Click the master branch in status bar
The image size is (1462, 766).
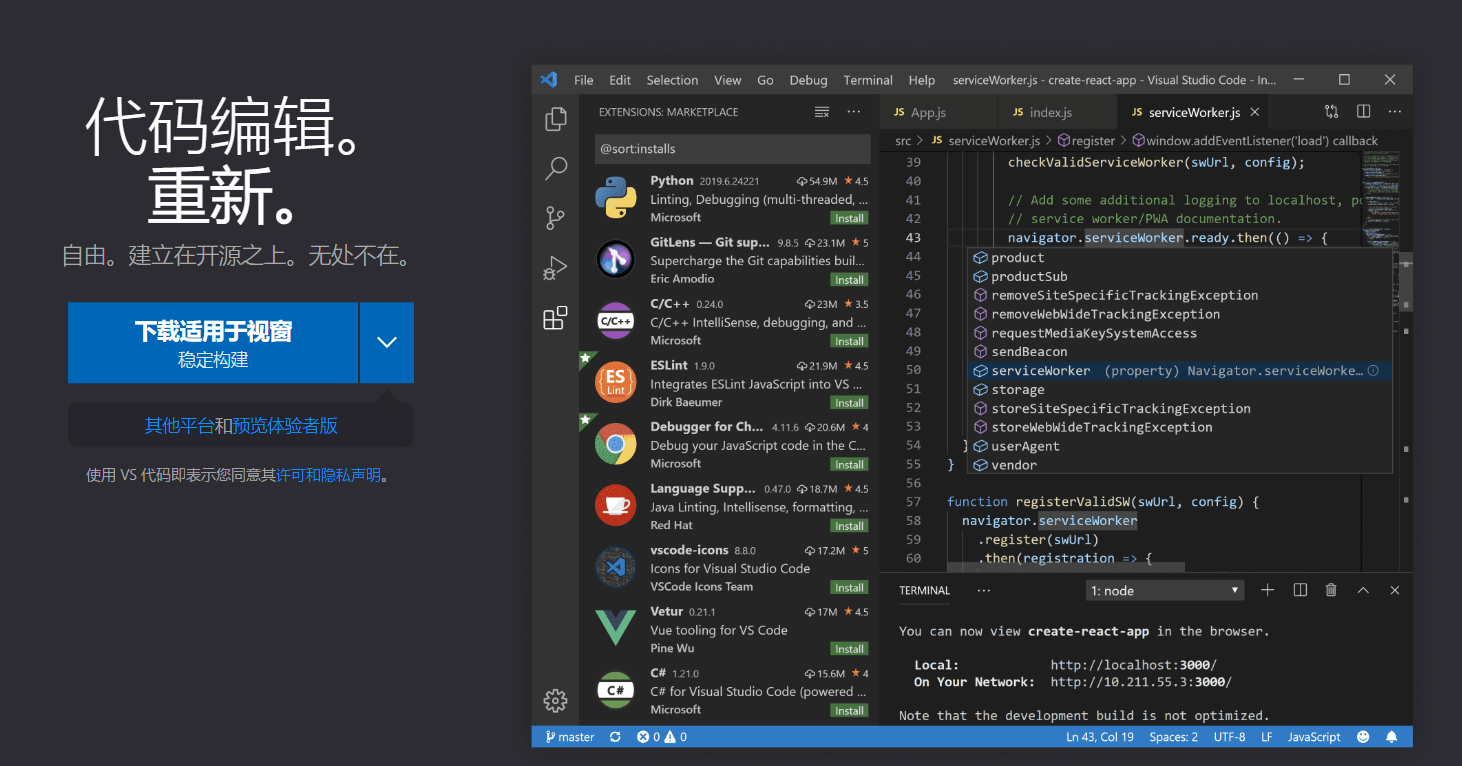[x=569, y=737]
